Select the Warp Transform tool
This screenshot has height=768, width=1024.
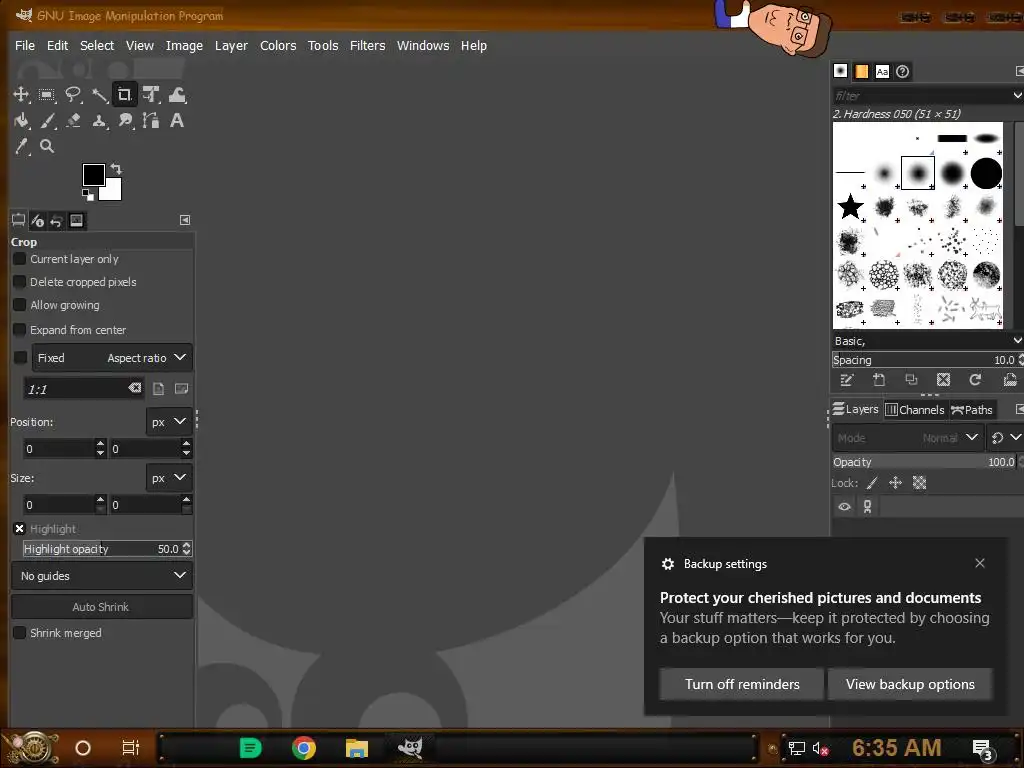point(177,95)
